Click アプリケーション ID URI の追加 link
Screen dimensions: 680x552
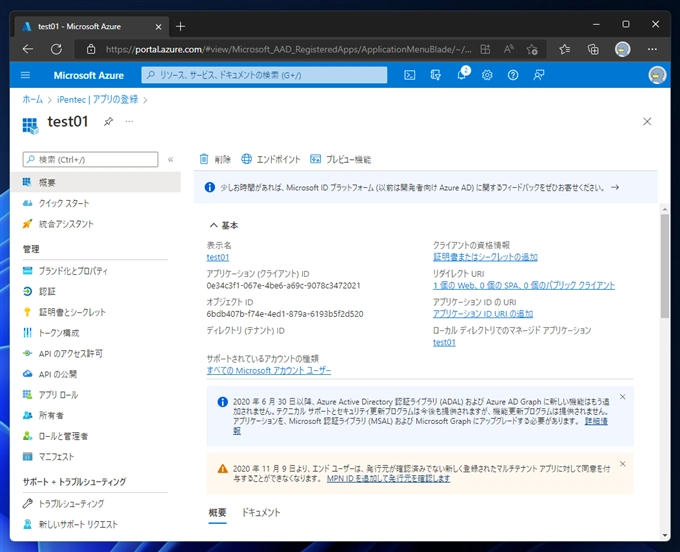(483, 314)
